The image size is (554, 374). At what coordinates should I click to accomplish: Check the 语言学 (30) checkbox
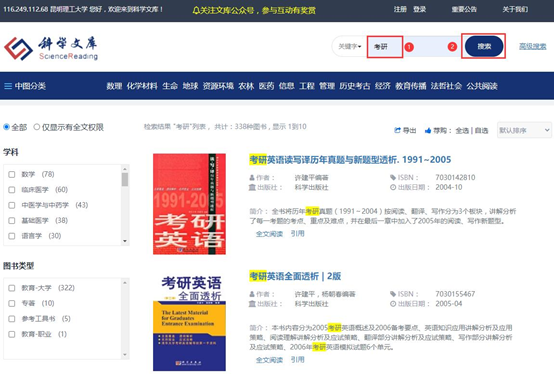pyautogui.click(x=12, y=236)
